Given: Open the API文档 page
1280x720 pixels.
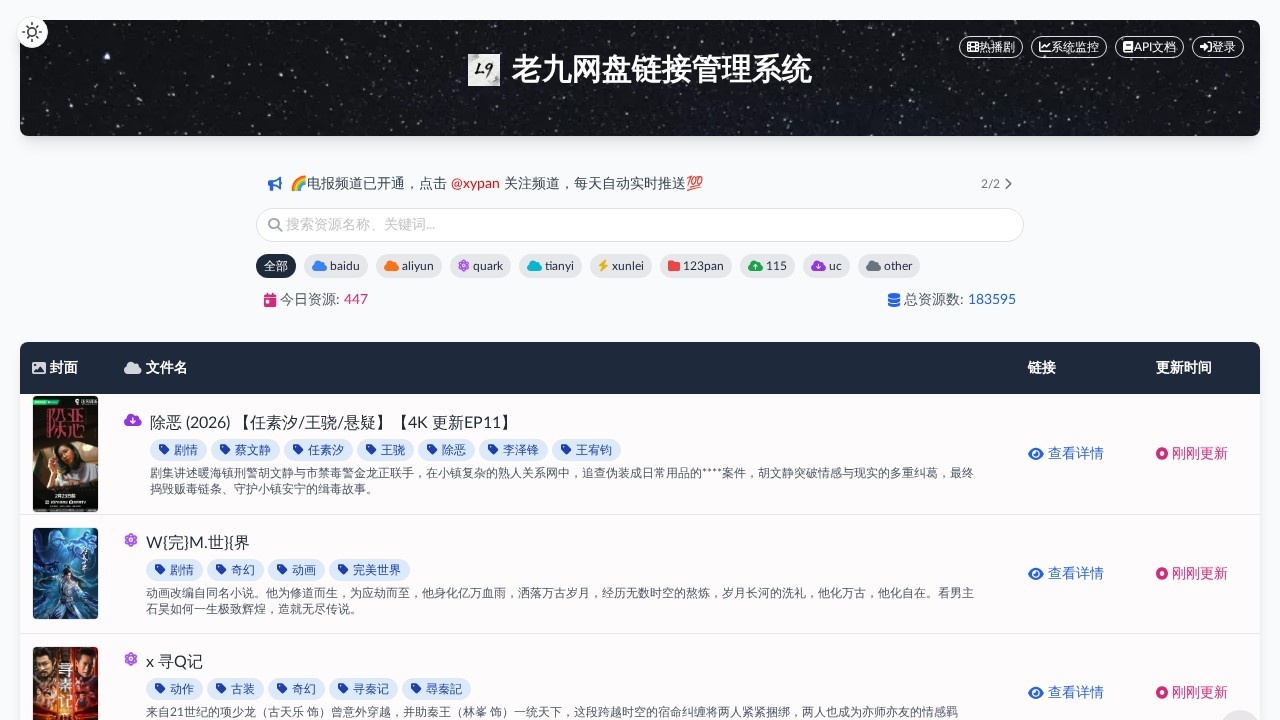Looking at the screenshot, I should [1149, 47].
